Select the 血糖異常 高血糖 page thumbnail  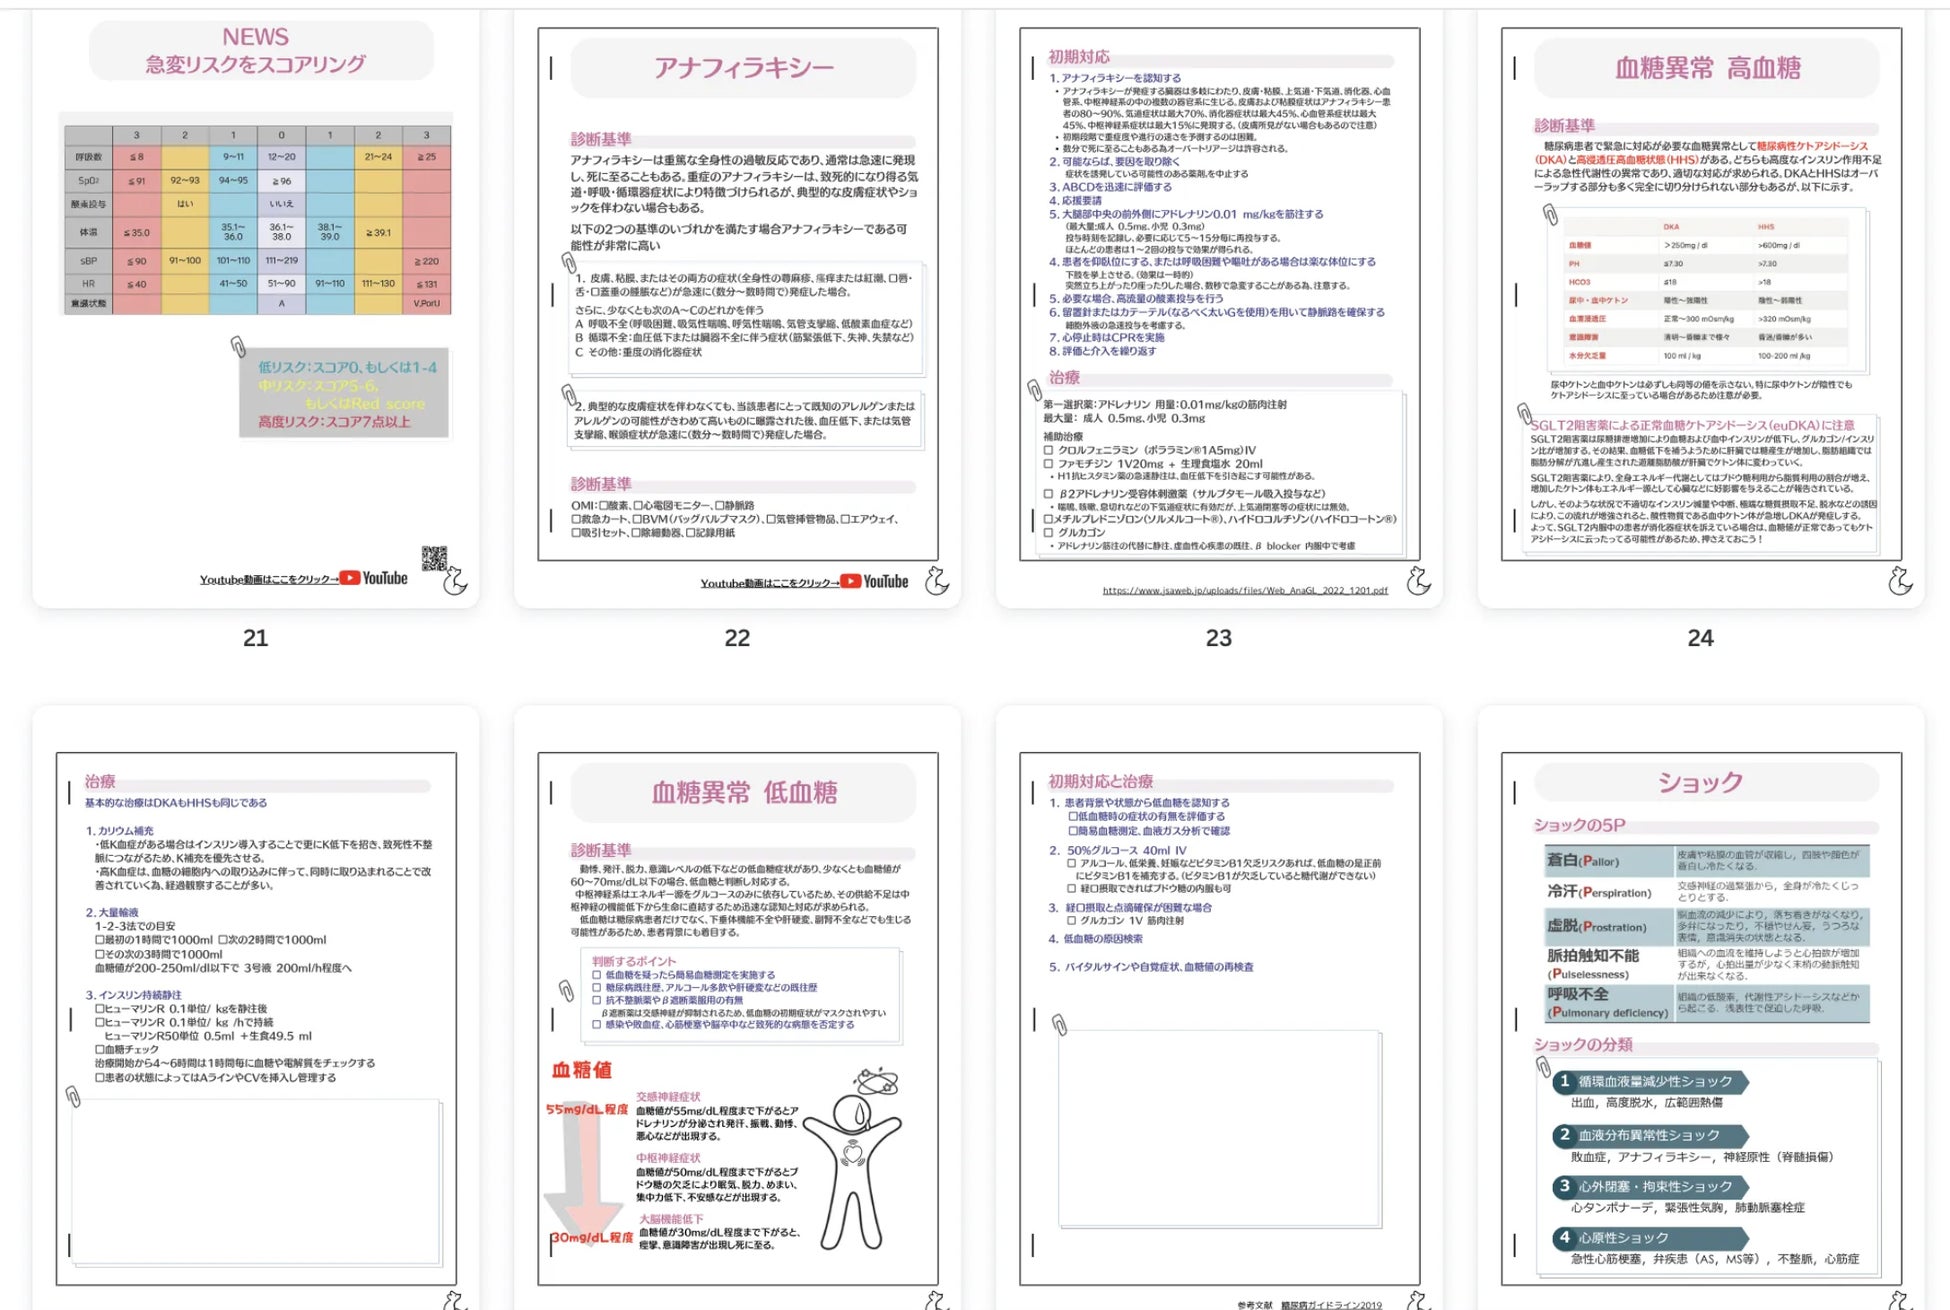1700,300
